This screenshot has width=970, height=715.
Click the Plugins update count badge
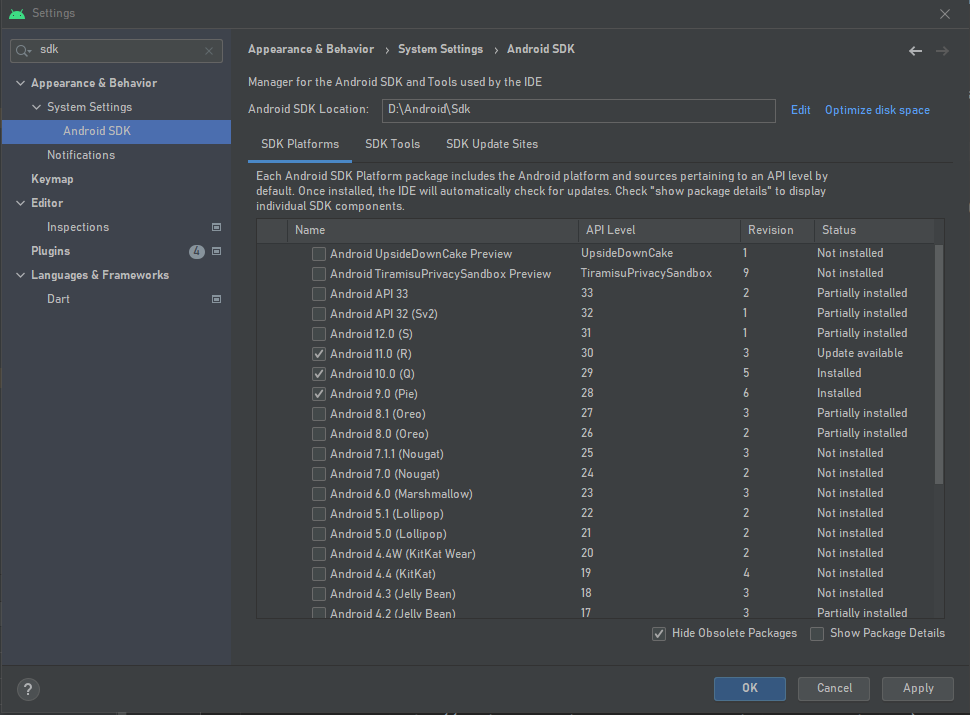tap(197, 251)
